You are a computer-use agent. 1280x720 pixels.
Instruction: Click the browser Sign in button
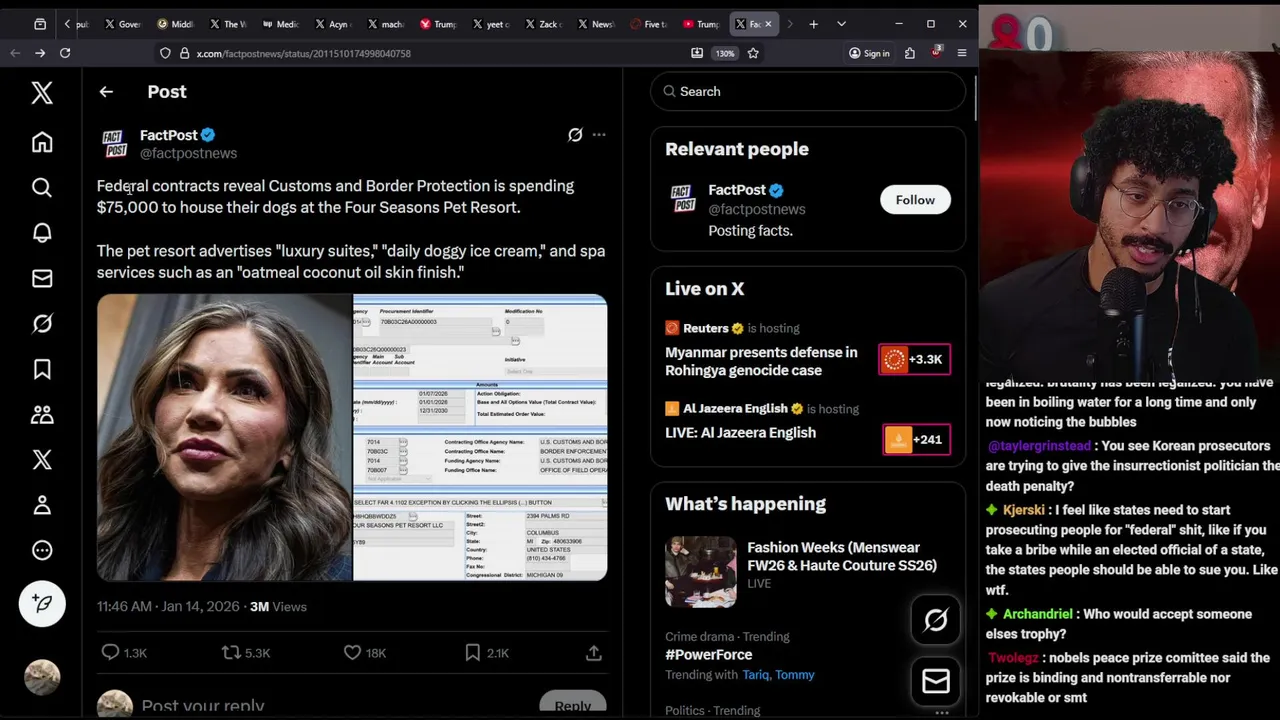[x=869, y=53]
